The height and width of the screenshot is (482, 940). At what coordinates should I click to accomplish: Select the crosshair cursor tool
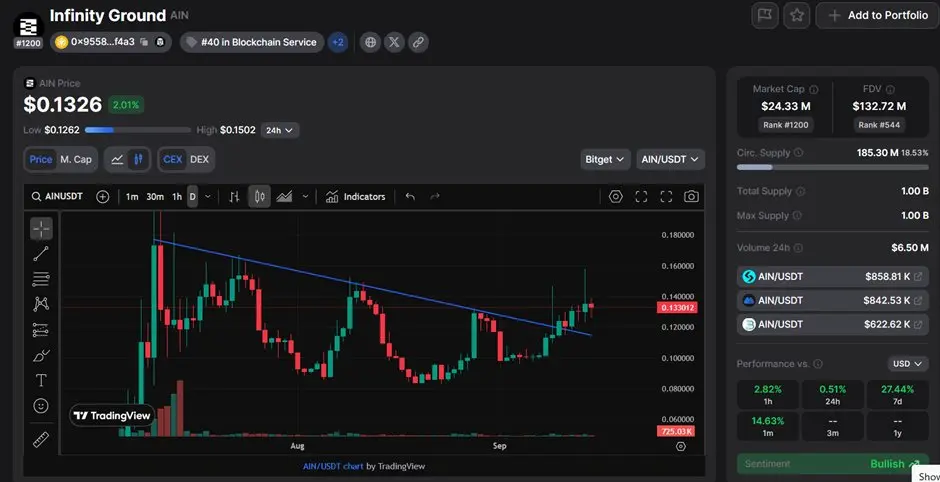(41, 228)
